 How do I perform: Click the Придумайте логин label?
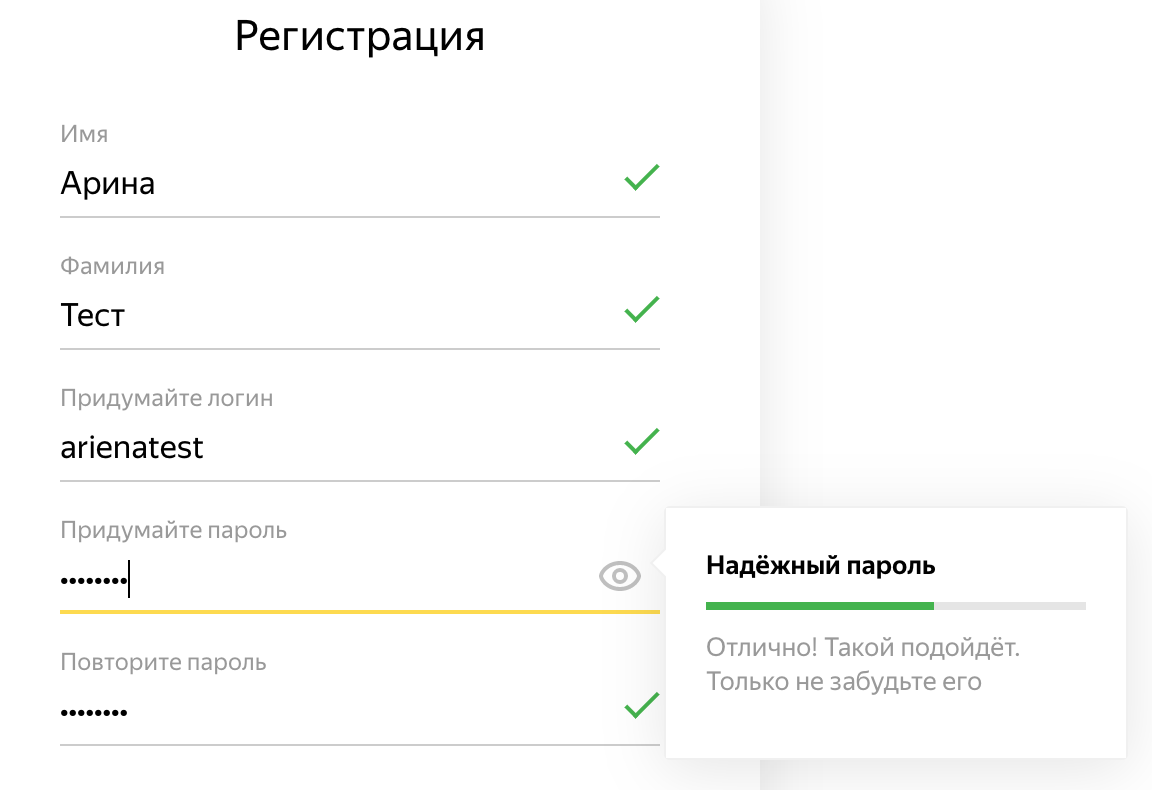coord(166,398)
